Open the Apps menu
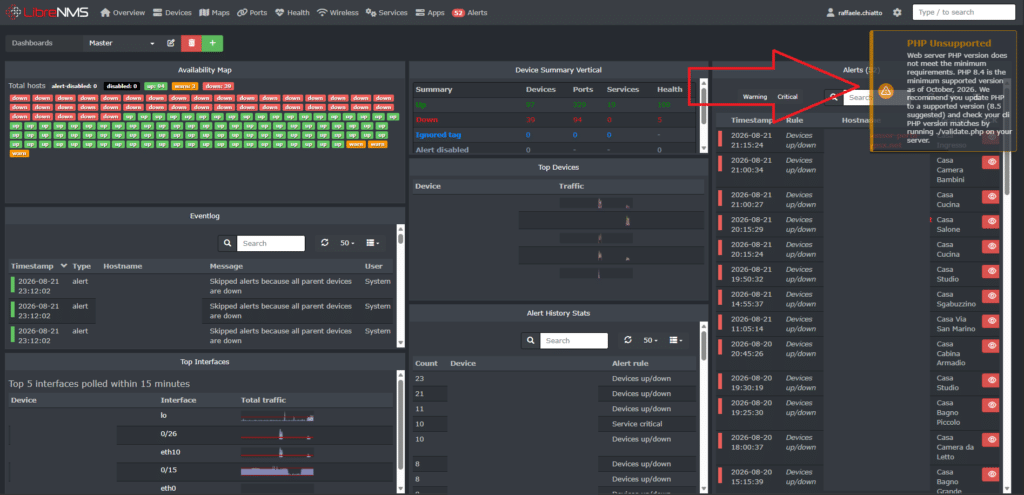 pos(430,12)
